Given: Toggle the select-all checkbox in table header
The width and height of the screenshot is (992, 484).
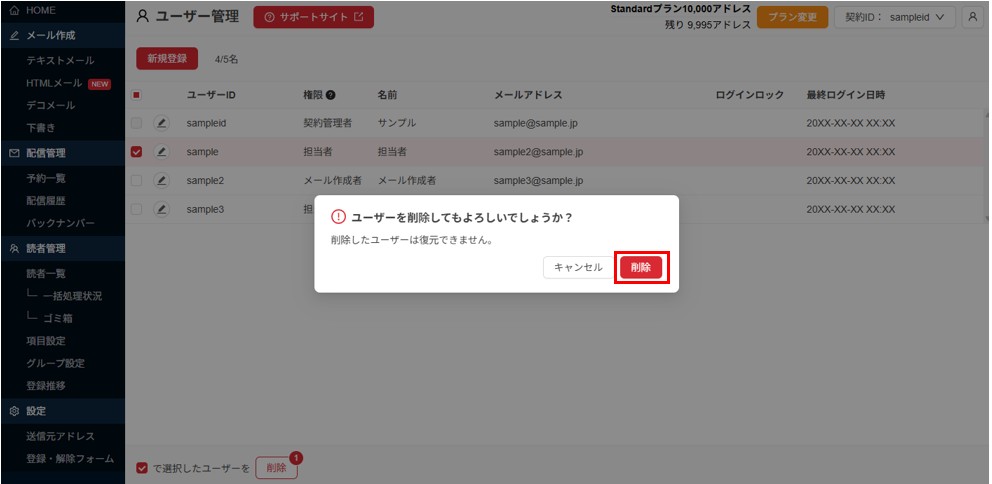Looking at the screenshot, I should tap(137, 95).
